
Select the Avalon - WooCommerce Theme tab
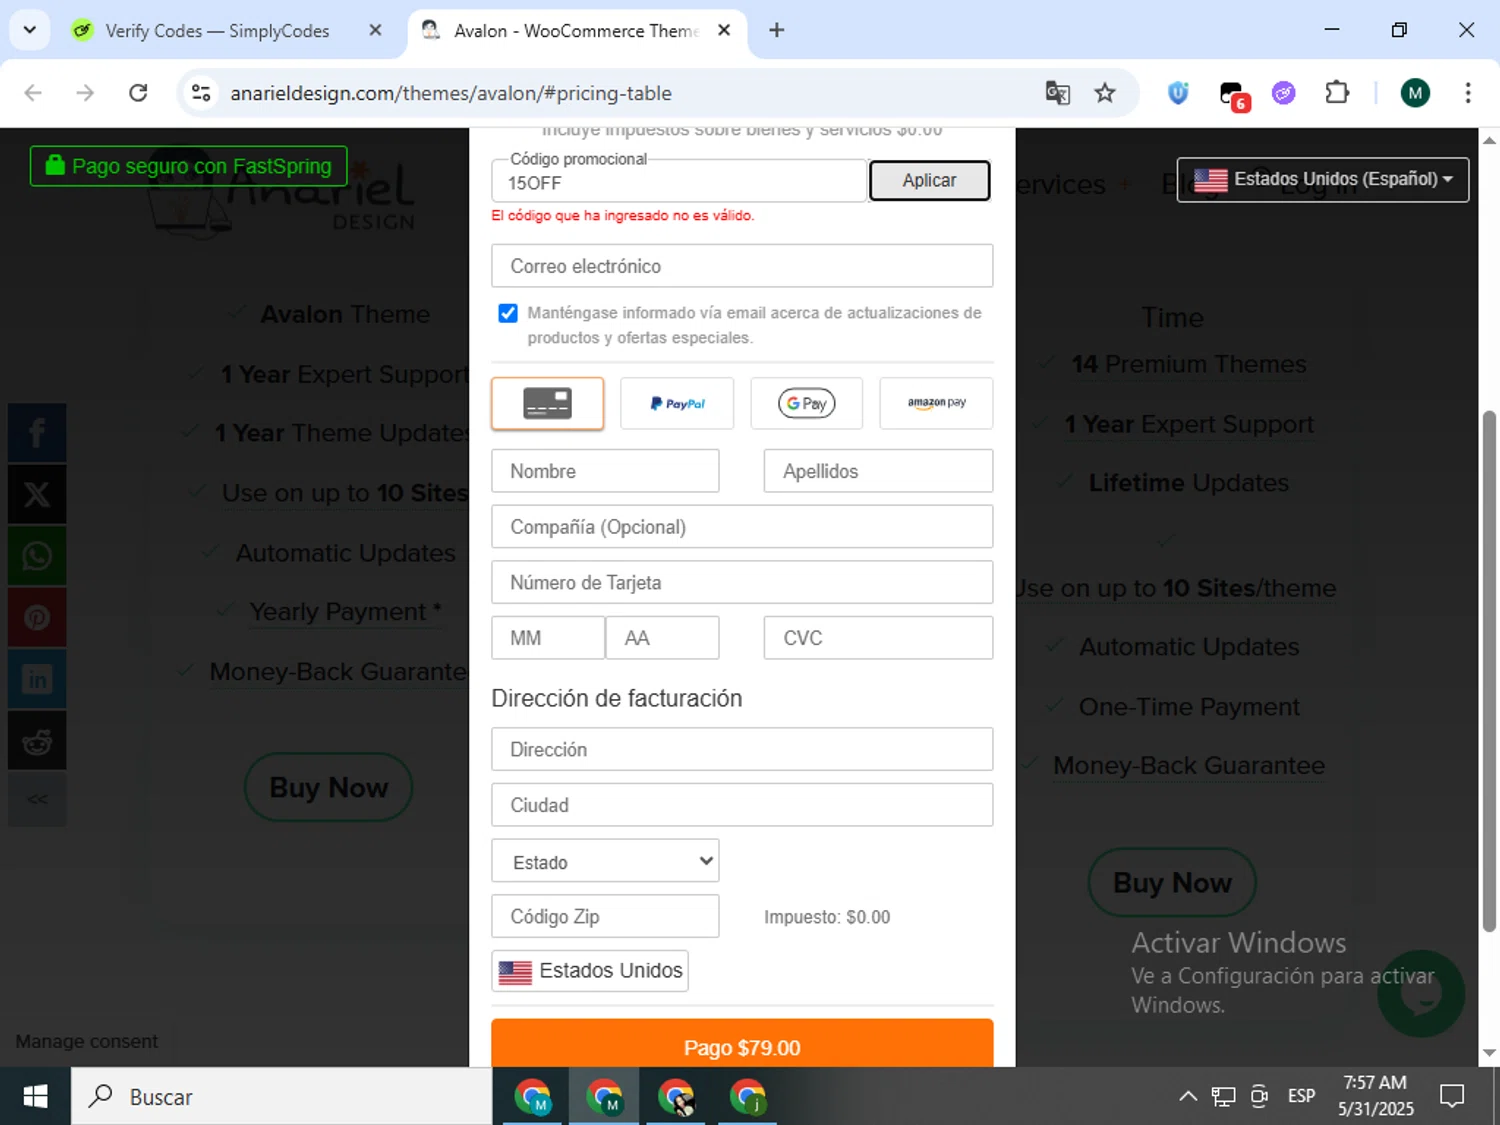click(576, 31)
